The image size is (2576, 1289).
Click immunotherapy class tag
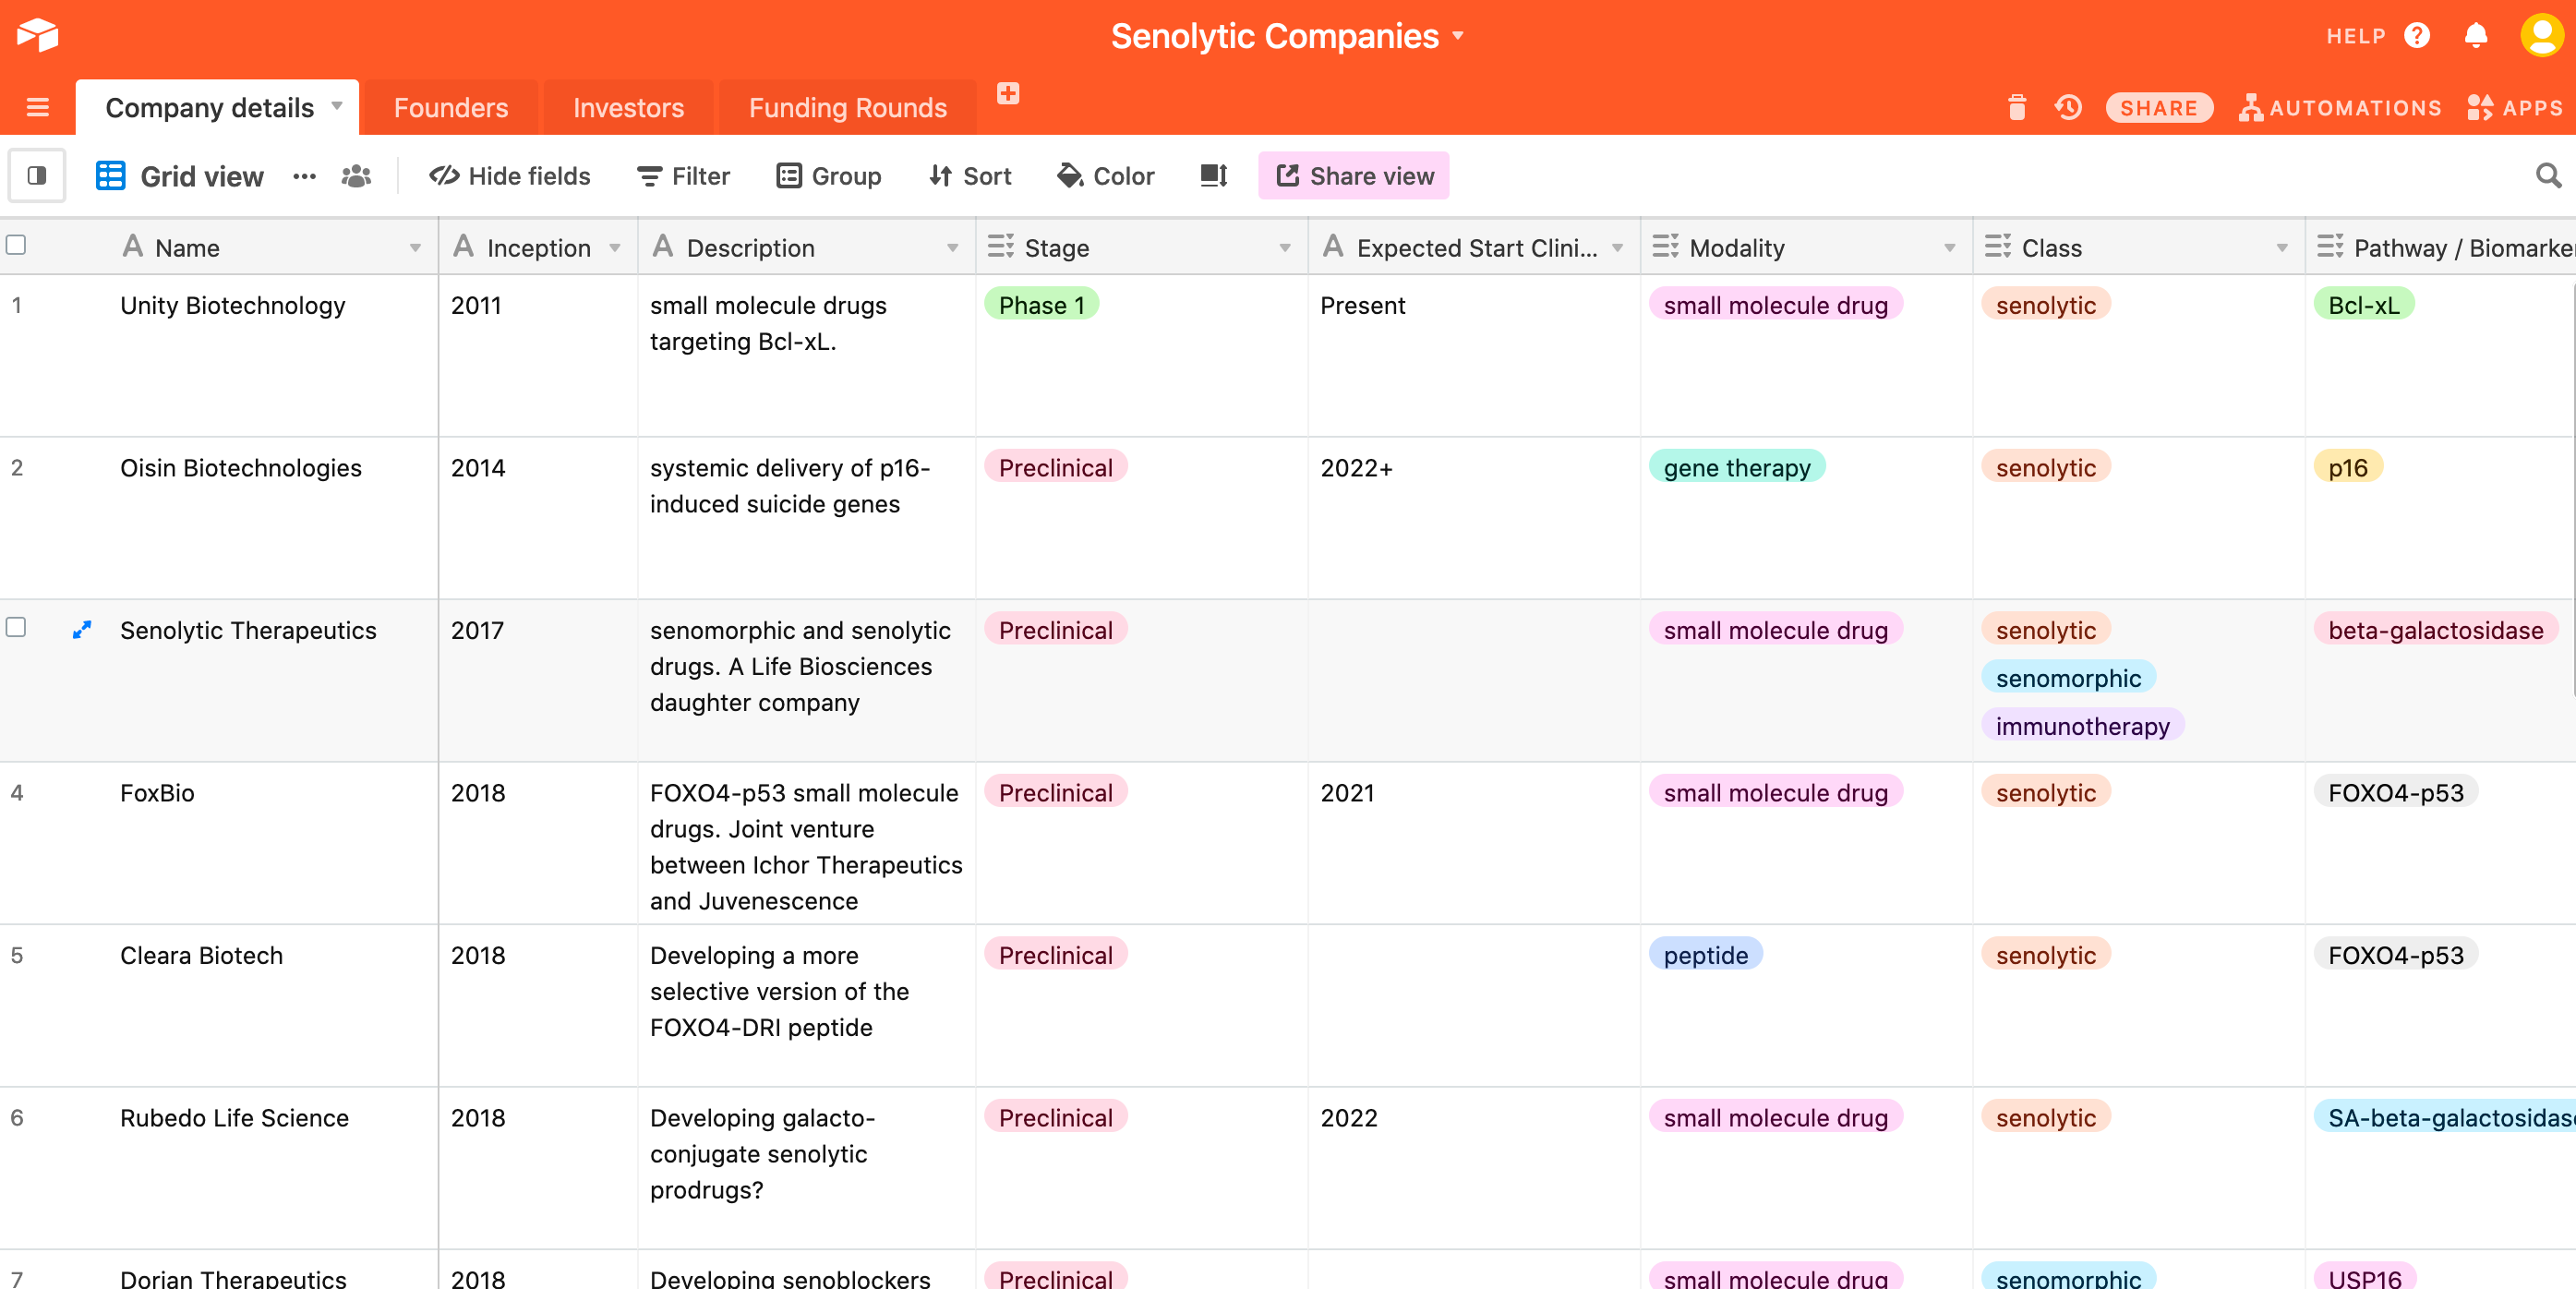tap(2082, 726)
